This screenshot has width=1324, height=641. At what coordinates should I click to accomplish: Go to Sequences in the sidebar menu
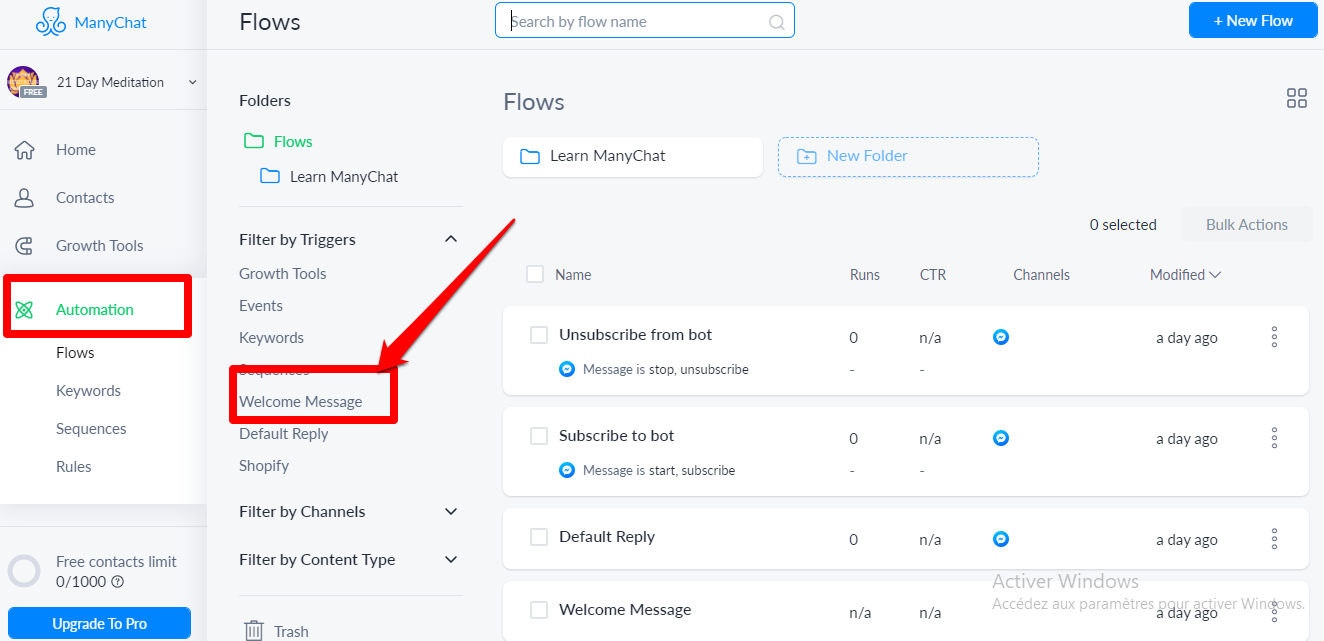(91, 429)
